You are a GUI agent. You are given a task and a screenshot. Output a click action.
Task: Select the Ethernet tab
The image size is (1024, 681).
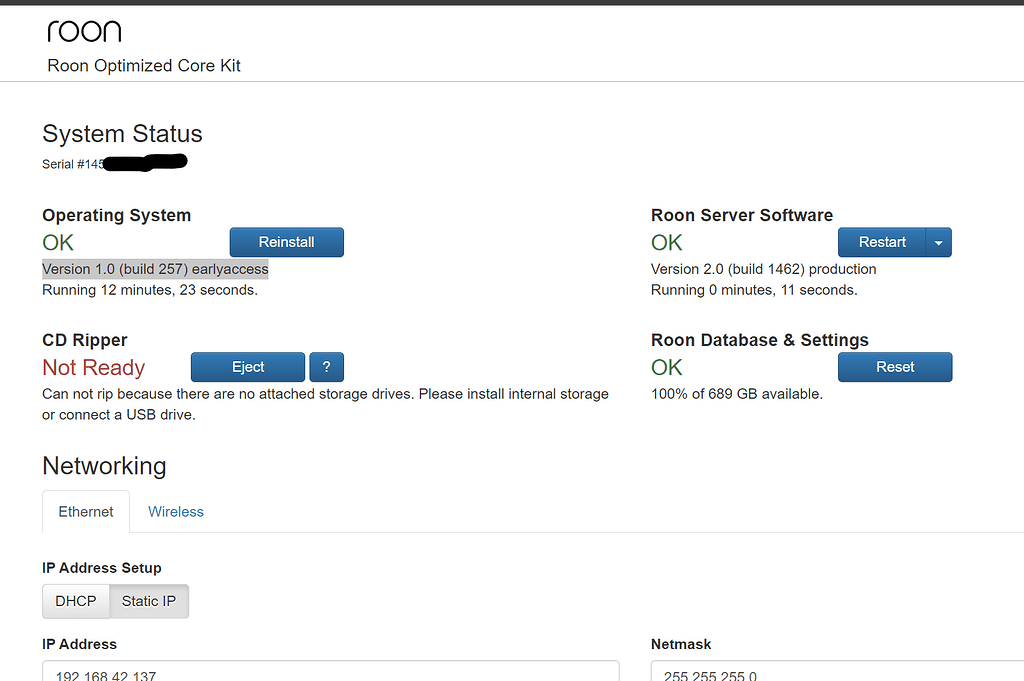tap(85, 511)
